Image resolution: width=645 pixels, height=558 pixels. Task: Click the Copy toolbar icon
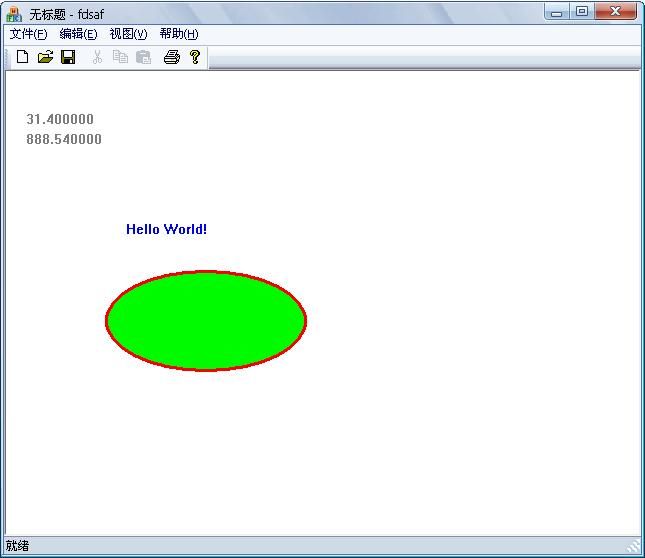tap(120, 57)
